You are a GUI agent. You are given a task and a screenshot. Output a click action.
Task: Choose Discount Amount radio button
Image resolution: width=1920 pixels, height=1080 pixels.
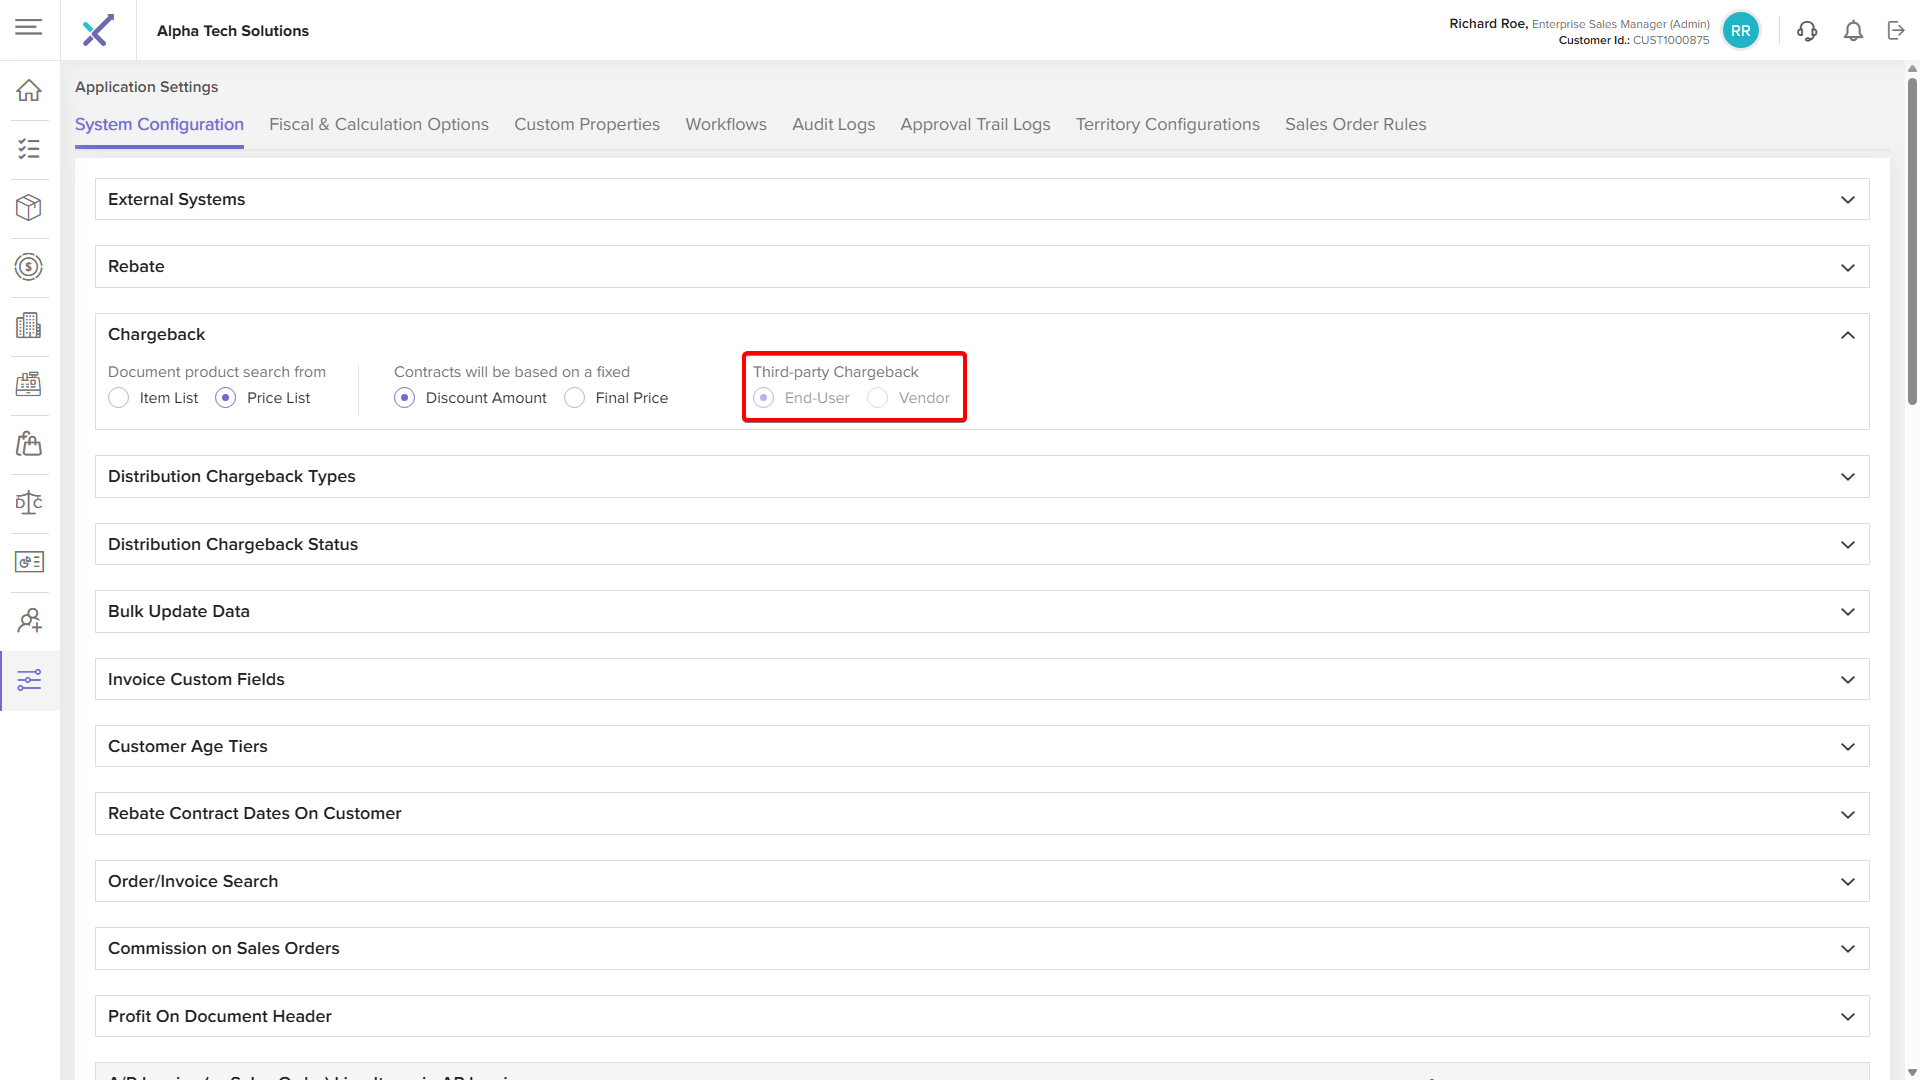tap(405, 398)
